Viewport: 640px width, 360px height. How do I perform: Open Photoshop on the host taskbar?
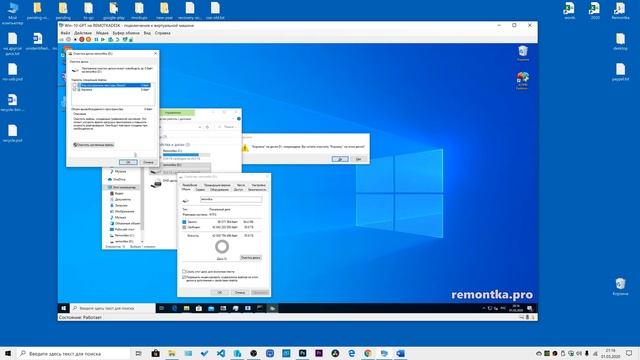tap(302, 353)
